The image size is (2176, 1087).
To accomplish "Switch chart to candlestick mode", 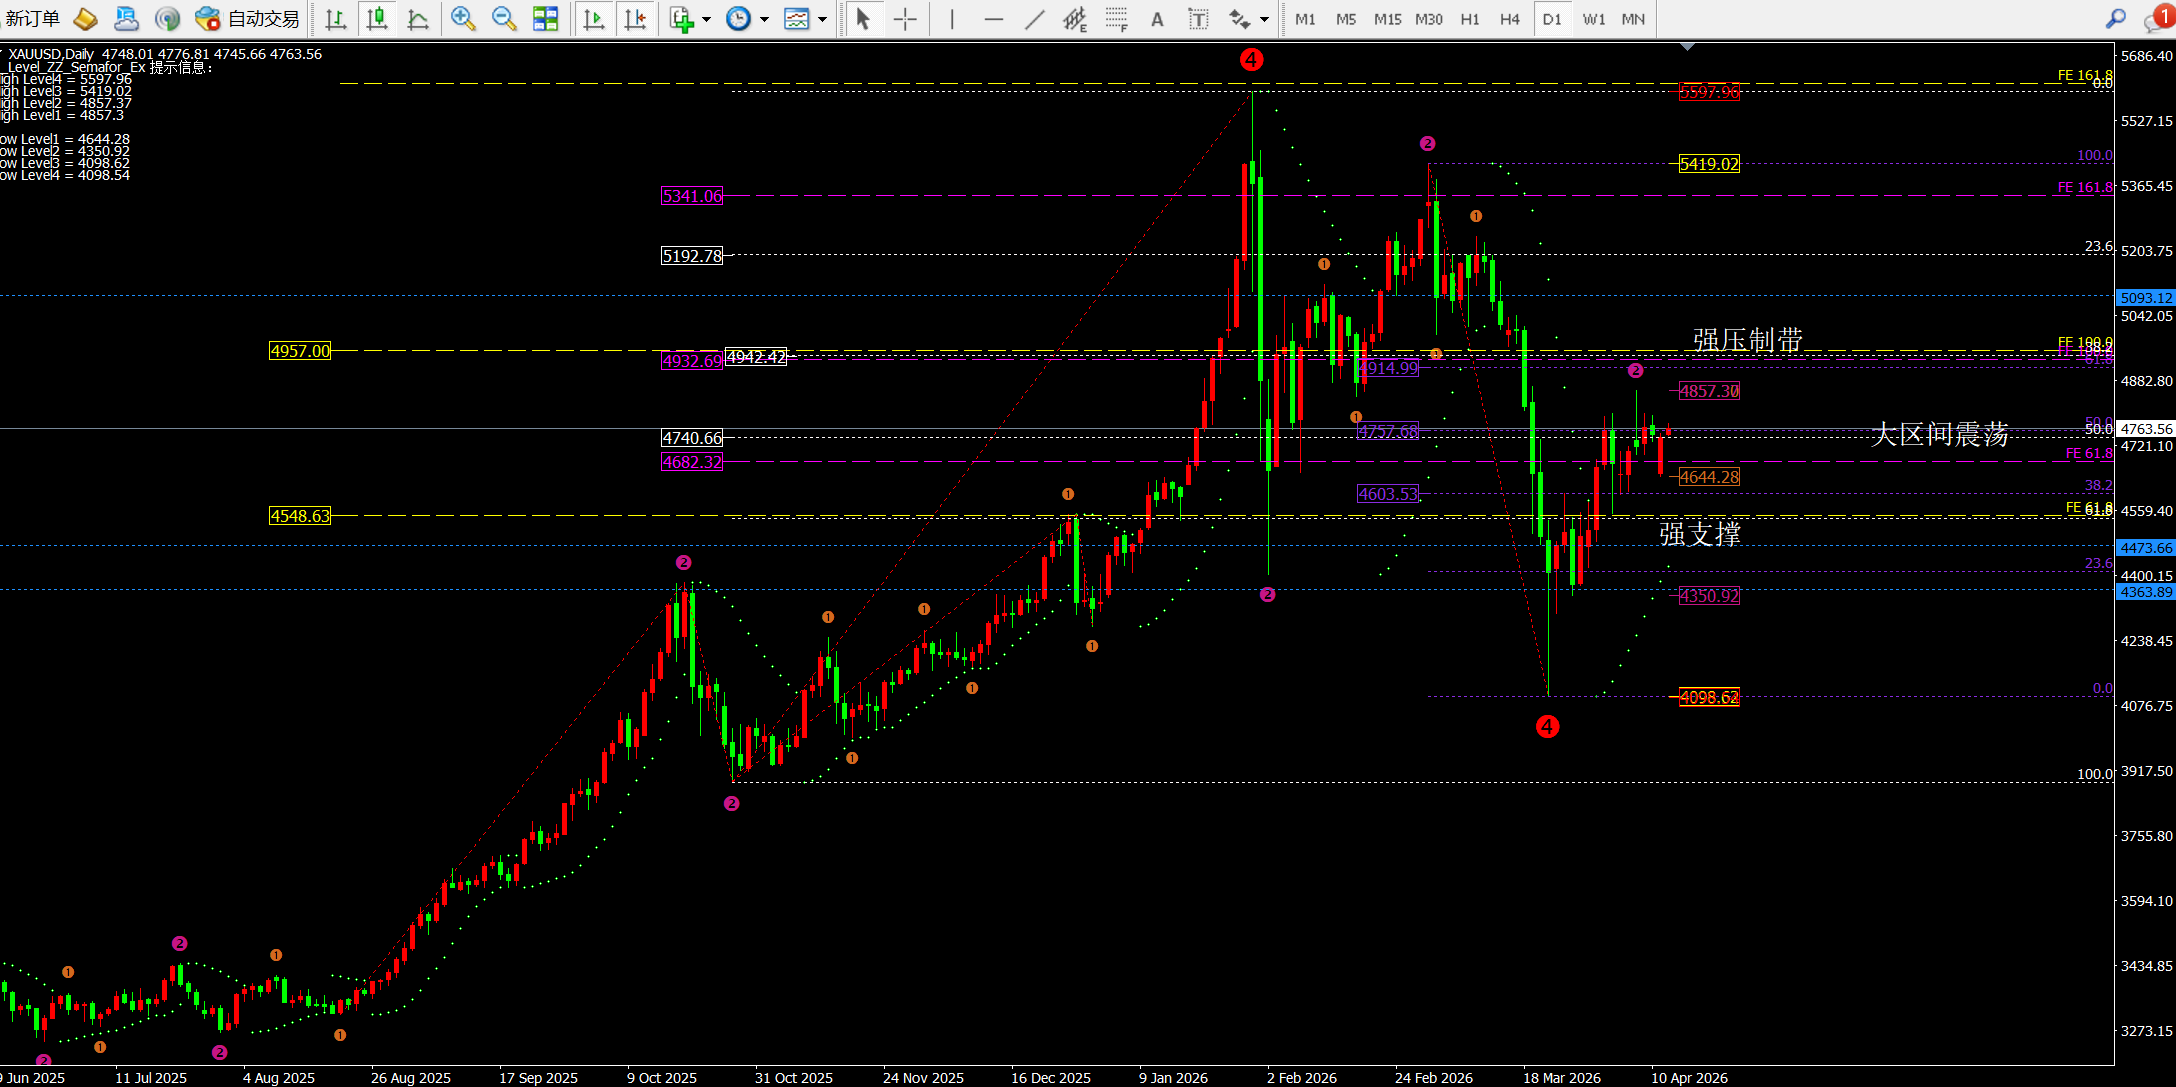I will click(377, 19).
